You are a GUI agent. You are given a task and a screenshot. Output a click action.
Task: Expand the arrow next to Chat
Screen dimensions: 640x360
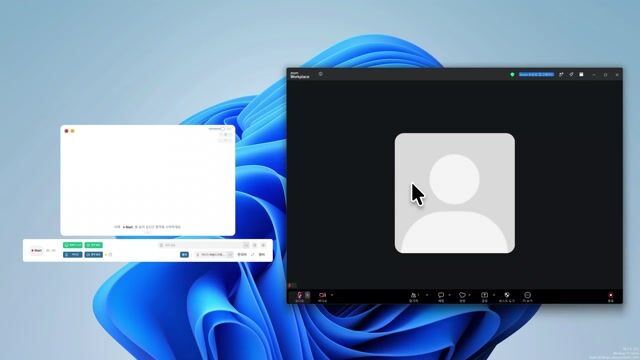click(449, 295)
